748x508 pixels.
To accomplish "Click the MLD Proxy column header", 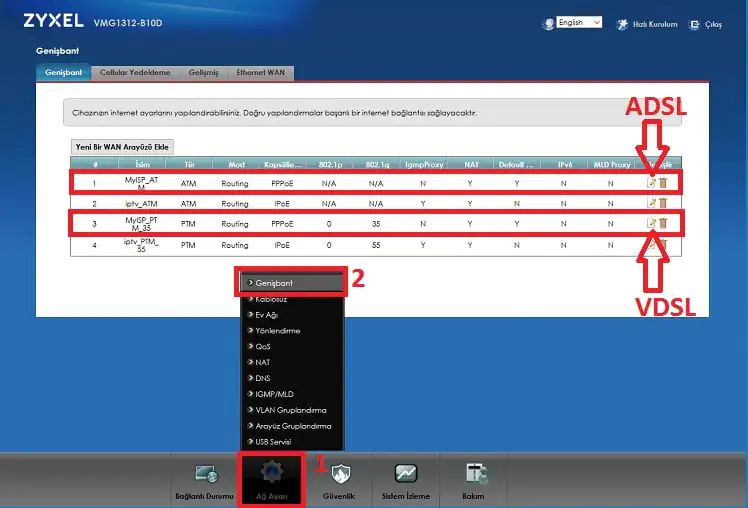I will [x=612, y=164].
